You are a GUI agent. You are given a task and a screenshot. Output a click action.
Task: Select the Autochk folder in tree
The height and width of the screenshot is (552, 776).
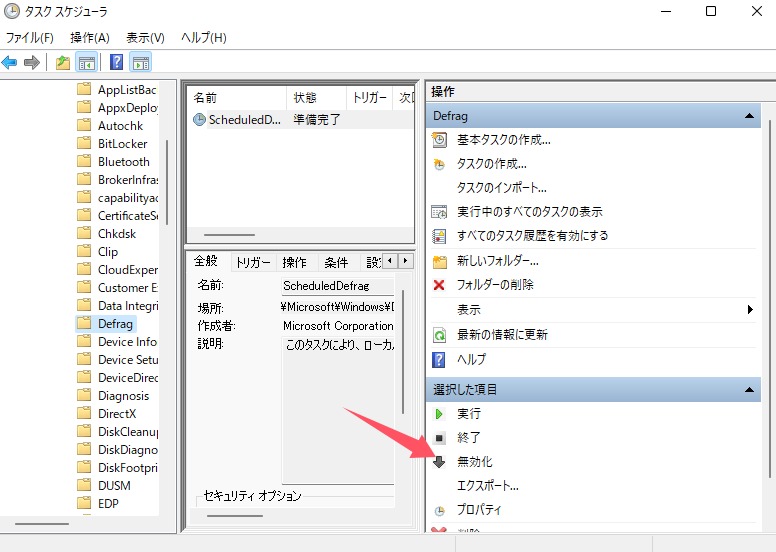[x=120, y=126]
